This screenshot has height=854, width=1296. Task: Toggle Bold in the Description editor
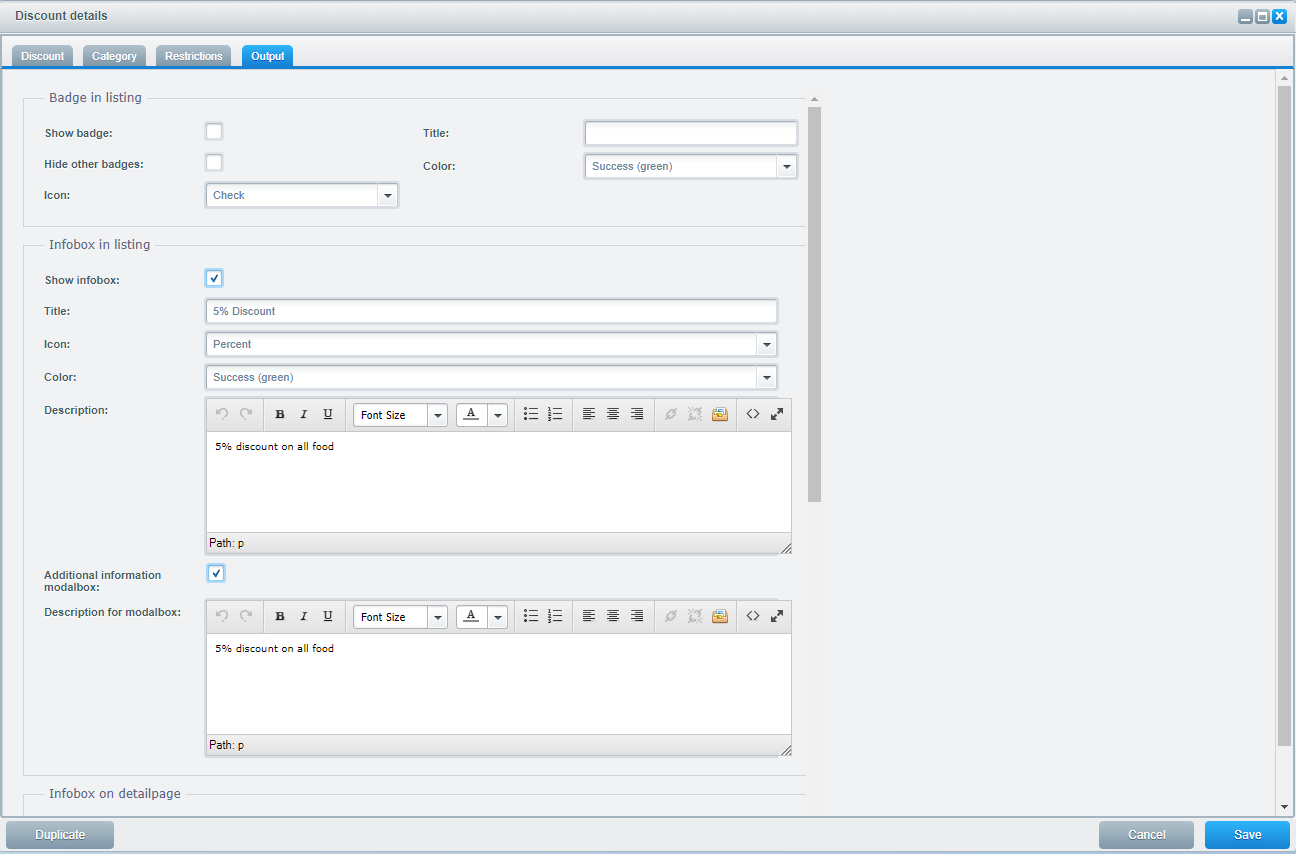click(x=280, y=415)
